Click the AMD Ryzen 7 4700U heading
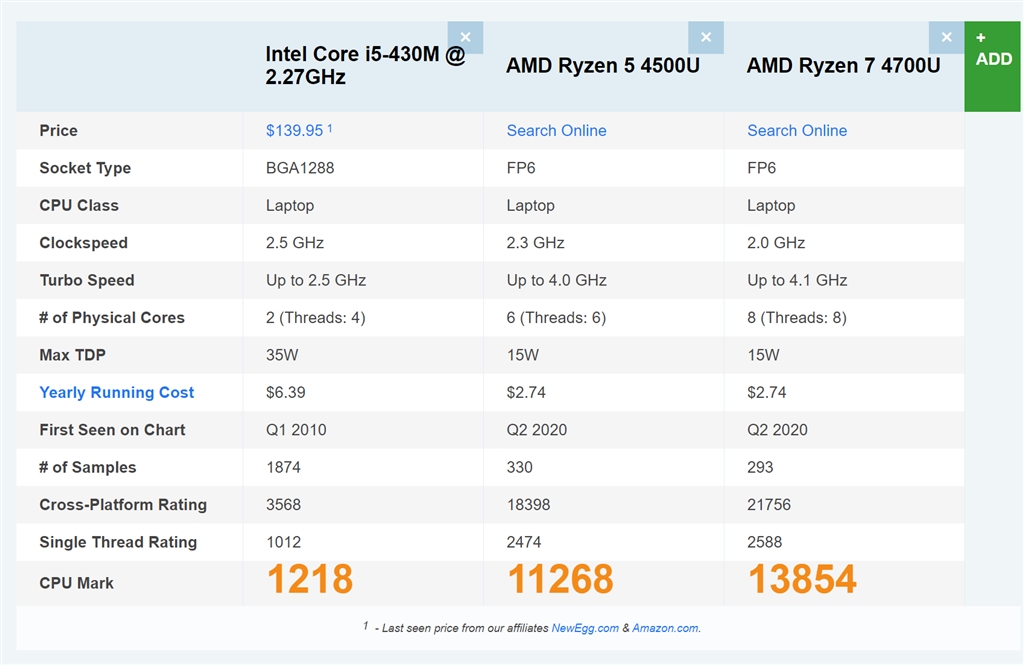 tap(844, 66)
